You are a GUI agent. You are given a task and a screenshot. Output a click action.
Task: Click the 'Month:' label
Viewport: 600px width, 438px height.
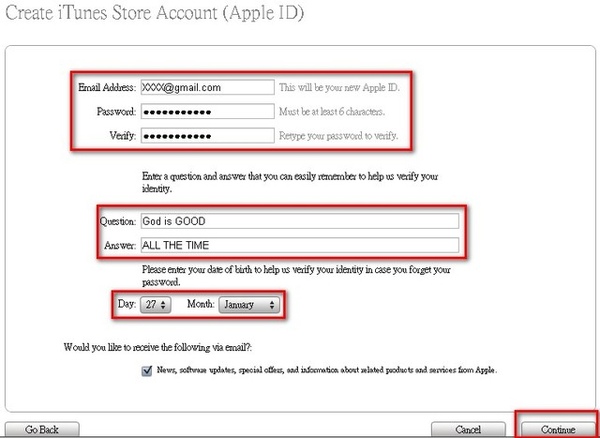(x=201, y=304)
